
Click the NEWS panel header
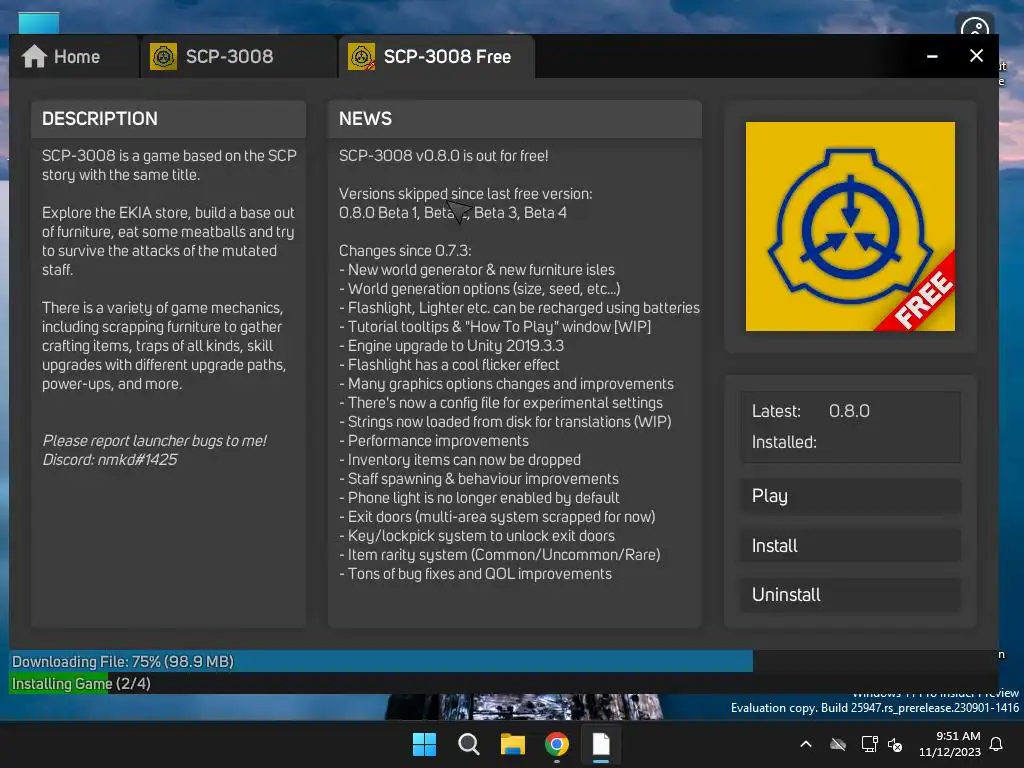(515, 119)
